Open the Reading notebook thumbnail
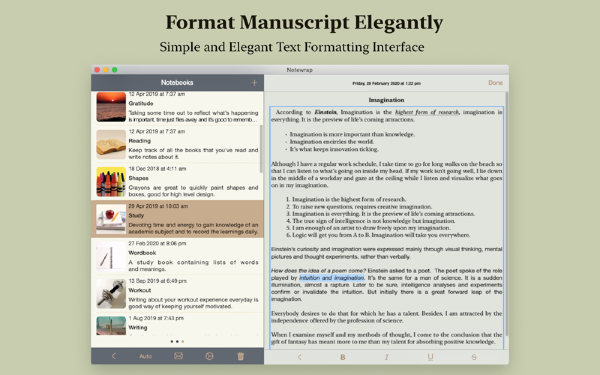The width and height of the screenshot is (600, 375). (111, 144)
